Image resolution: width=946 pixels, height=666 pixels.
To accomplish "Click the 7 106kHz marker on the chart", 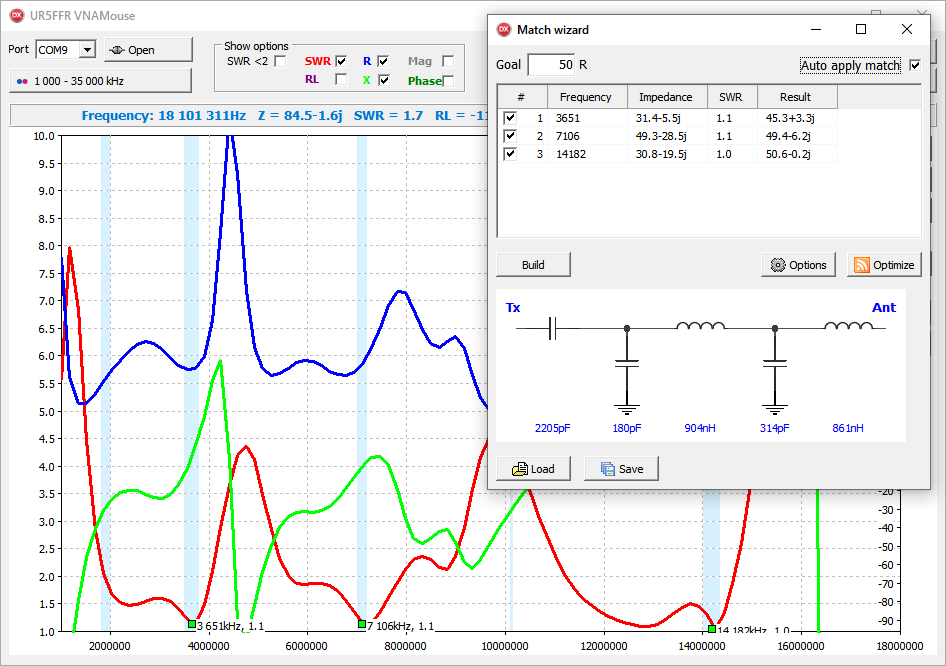I will 362,624.
